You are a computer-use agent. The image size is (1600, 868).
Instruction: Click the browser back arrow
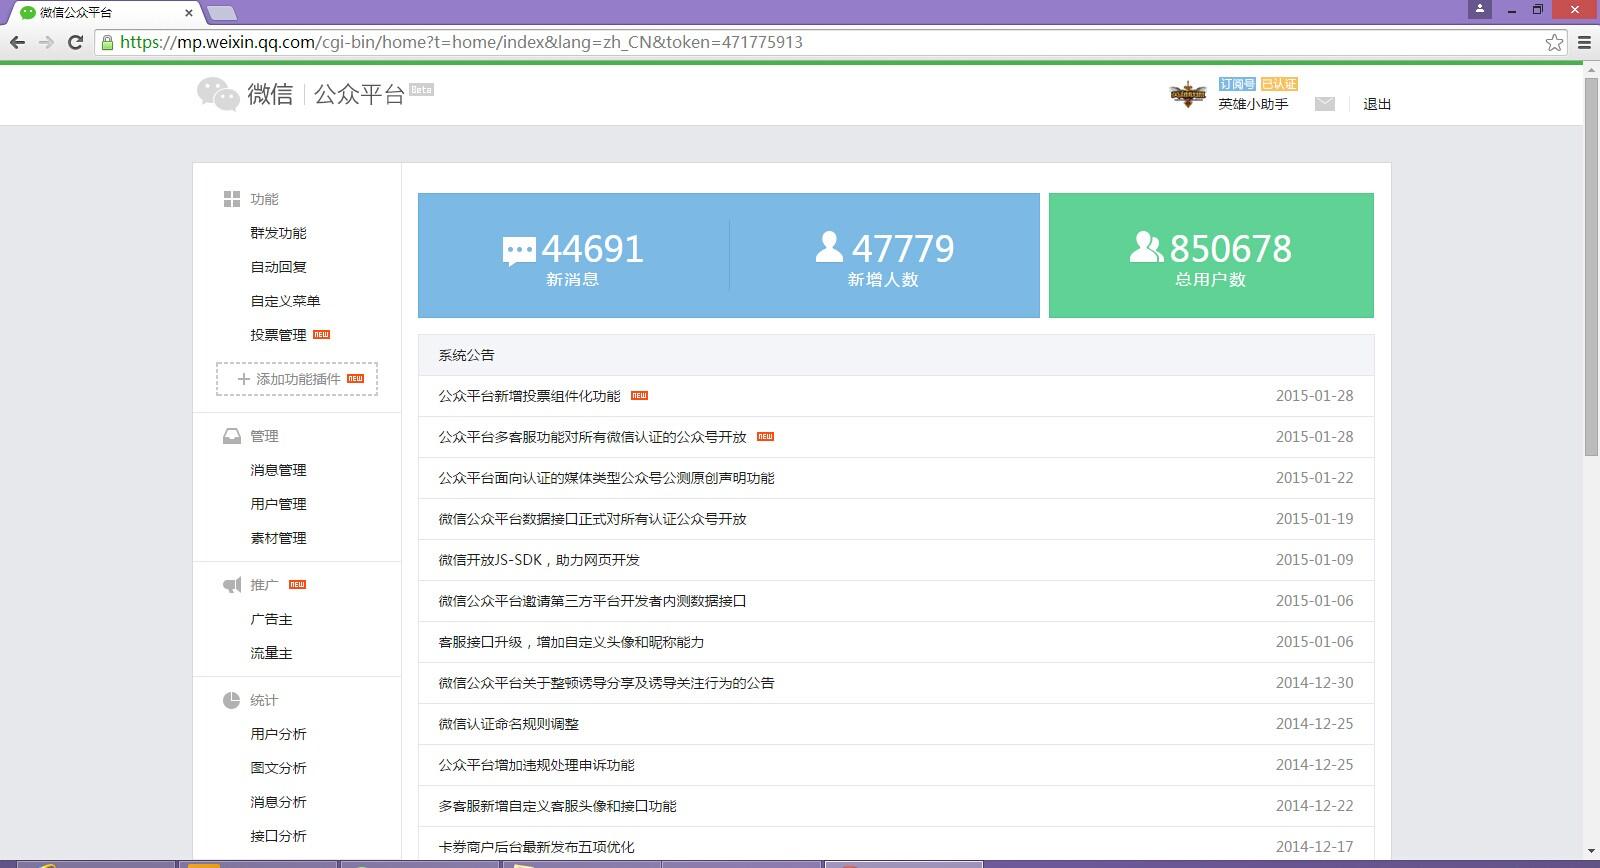tap(17, 42)
